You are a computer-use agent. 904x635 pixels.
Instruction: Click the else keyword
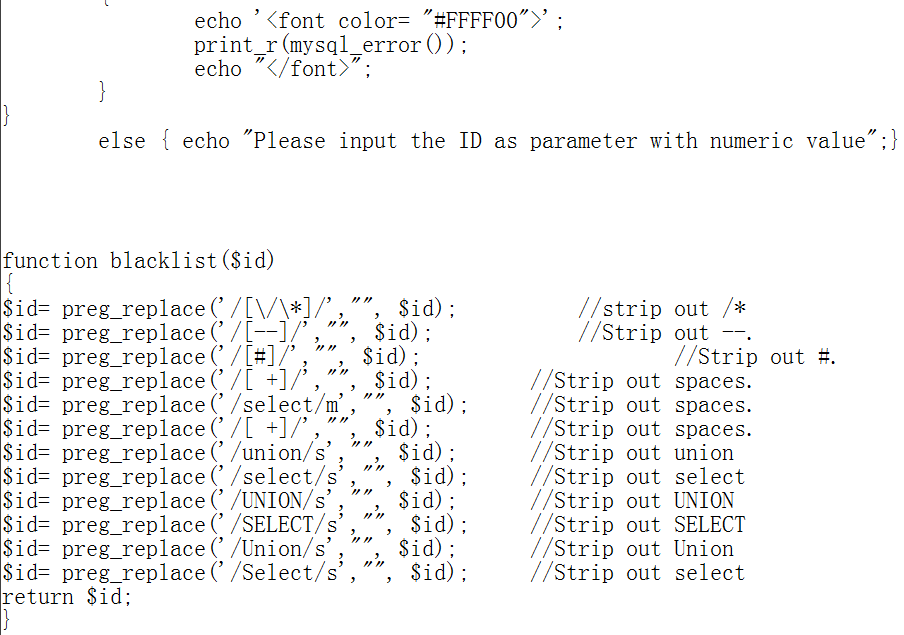coord(122,141)
